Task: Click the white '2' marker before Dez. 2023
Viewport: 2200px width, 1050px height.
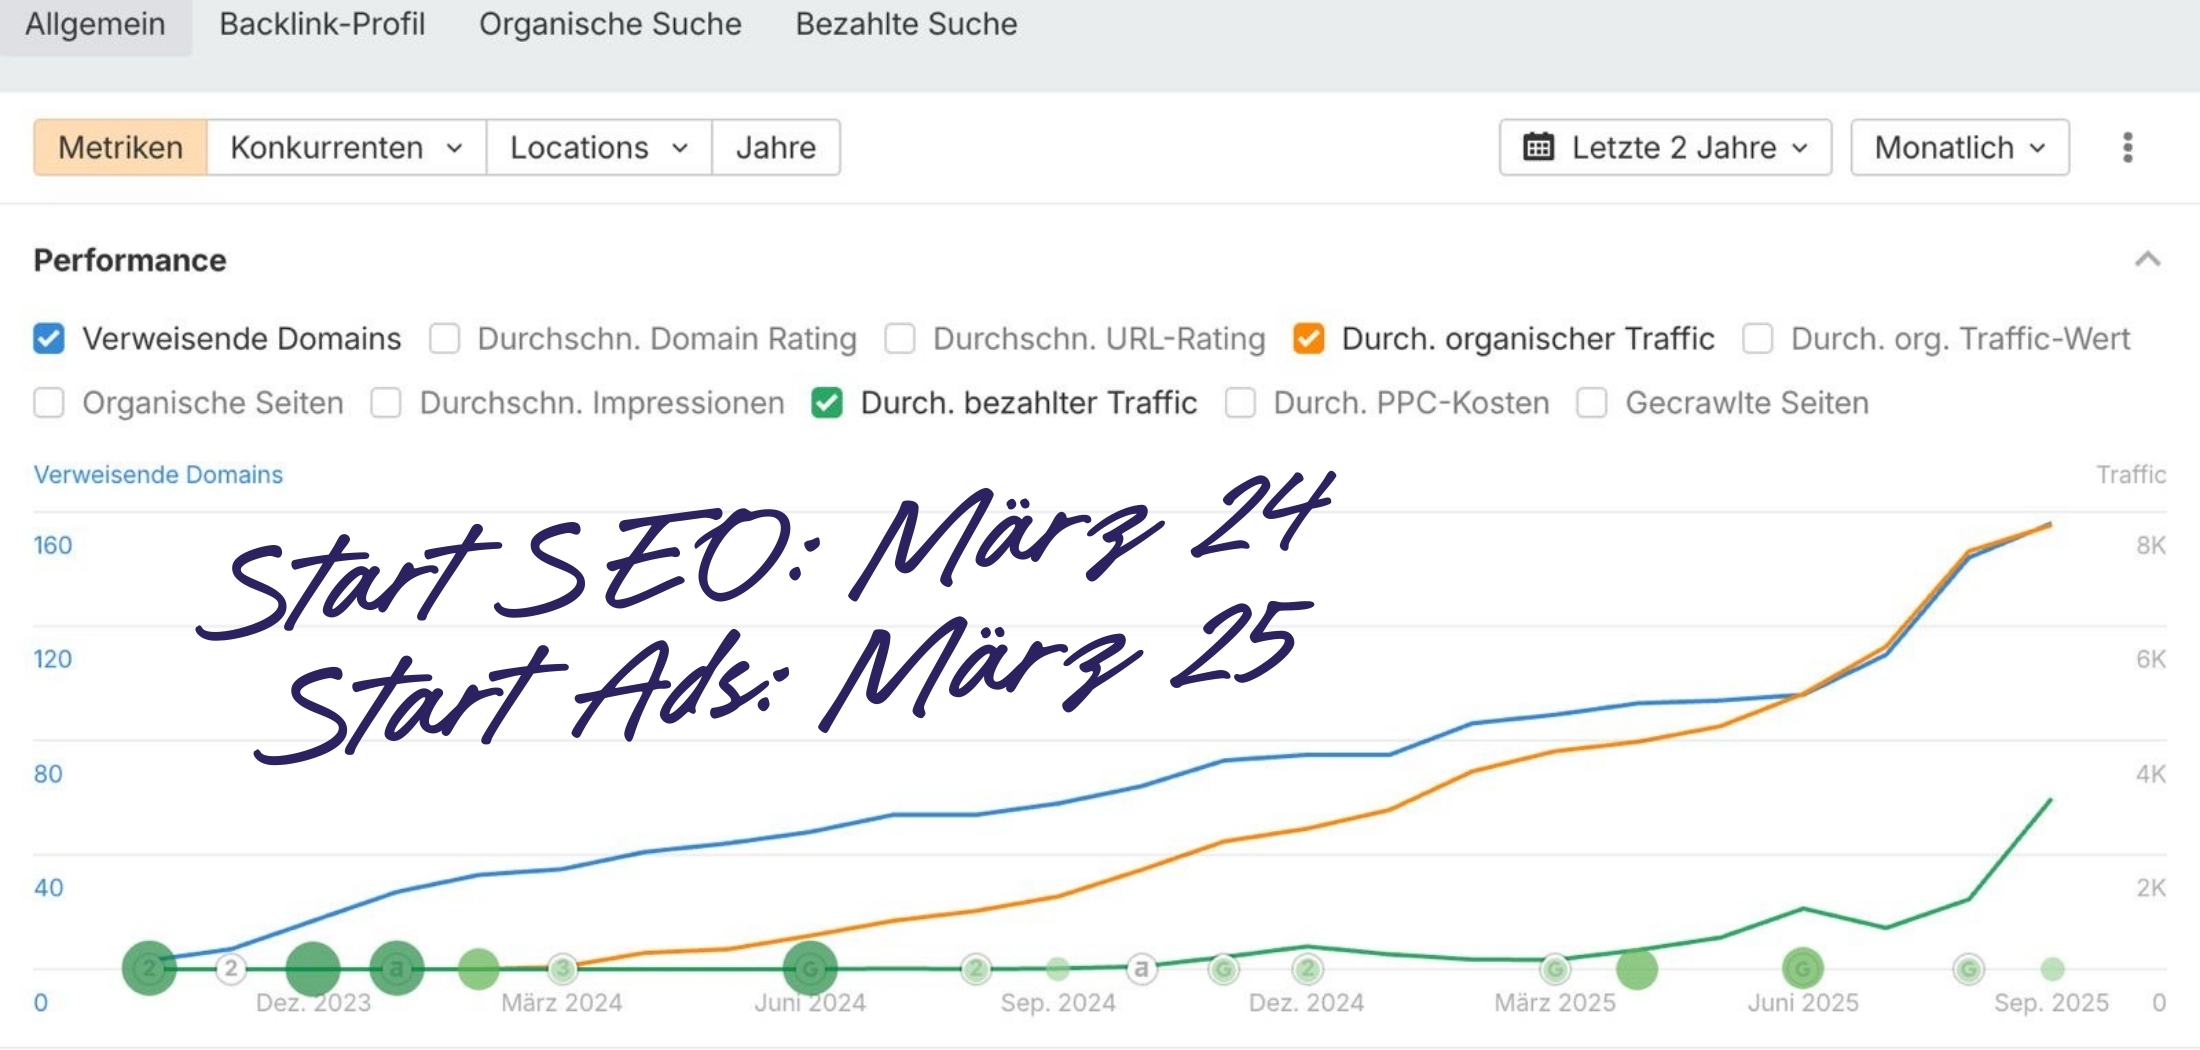Action: point(231,968)
